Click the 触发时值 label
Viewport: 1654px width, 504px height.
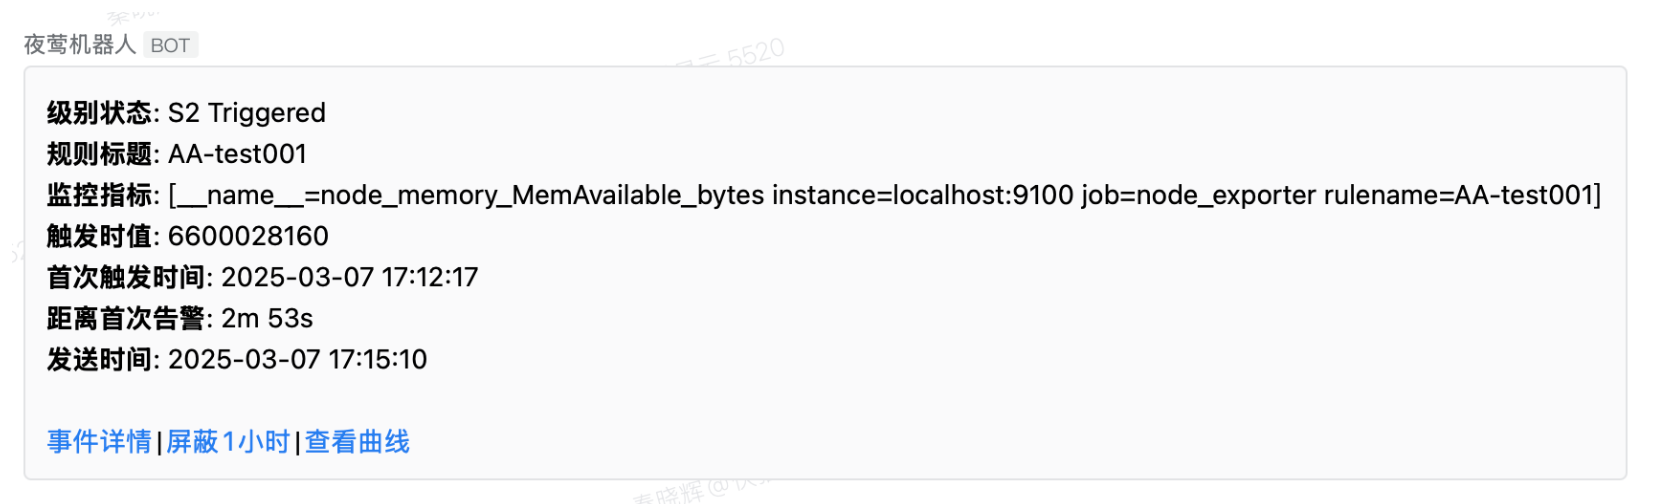click(99, 236)
